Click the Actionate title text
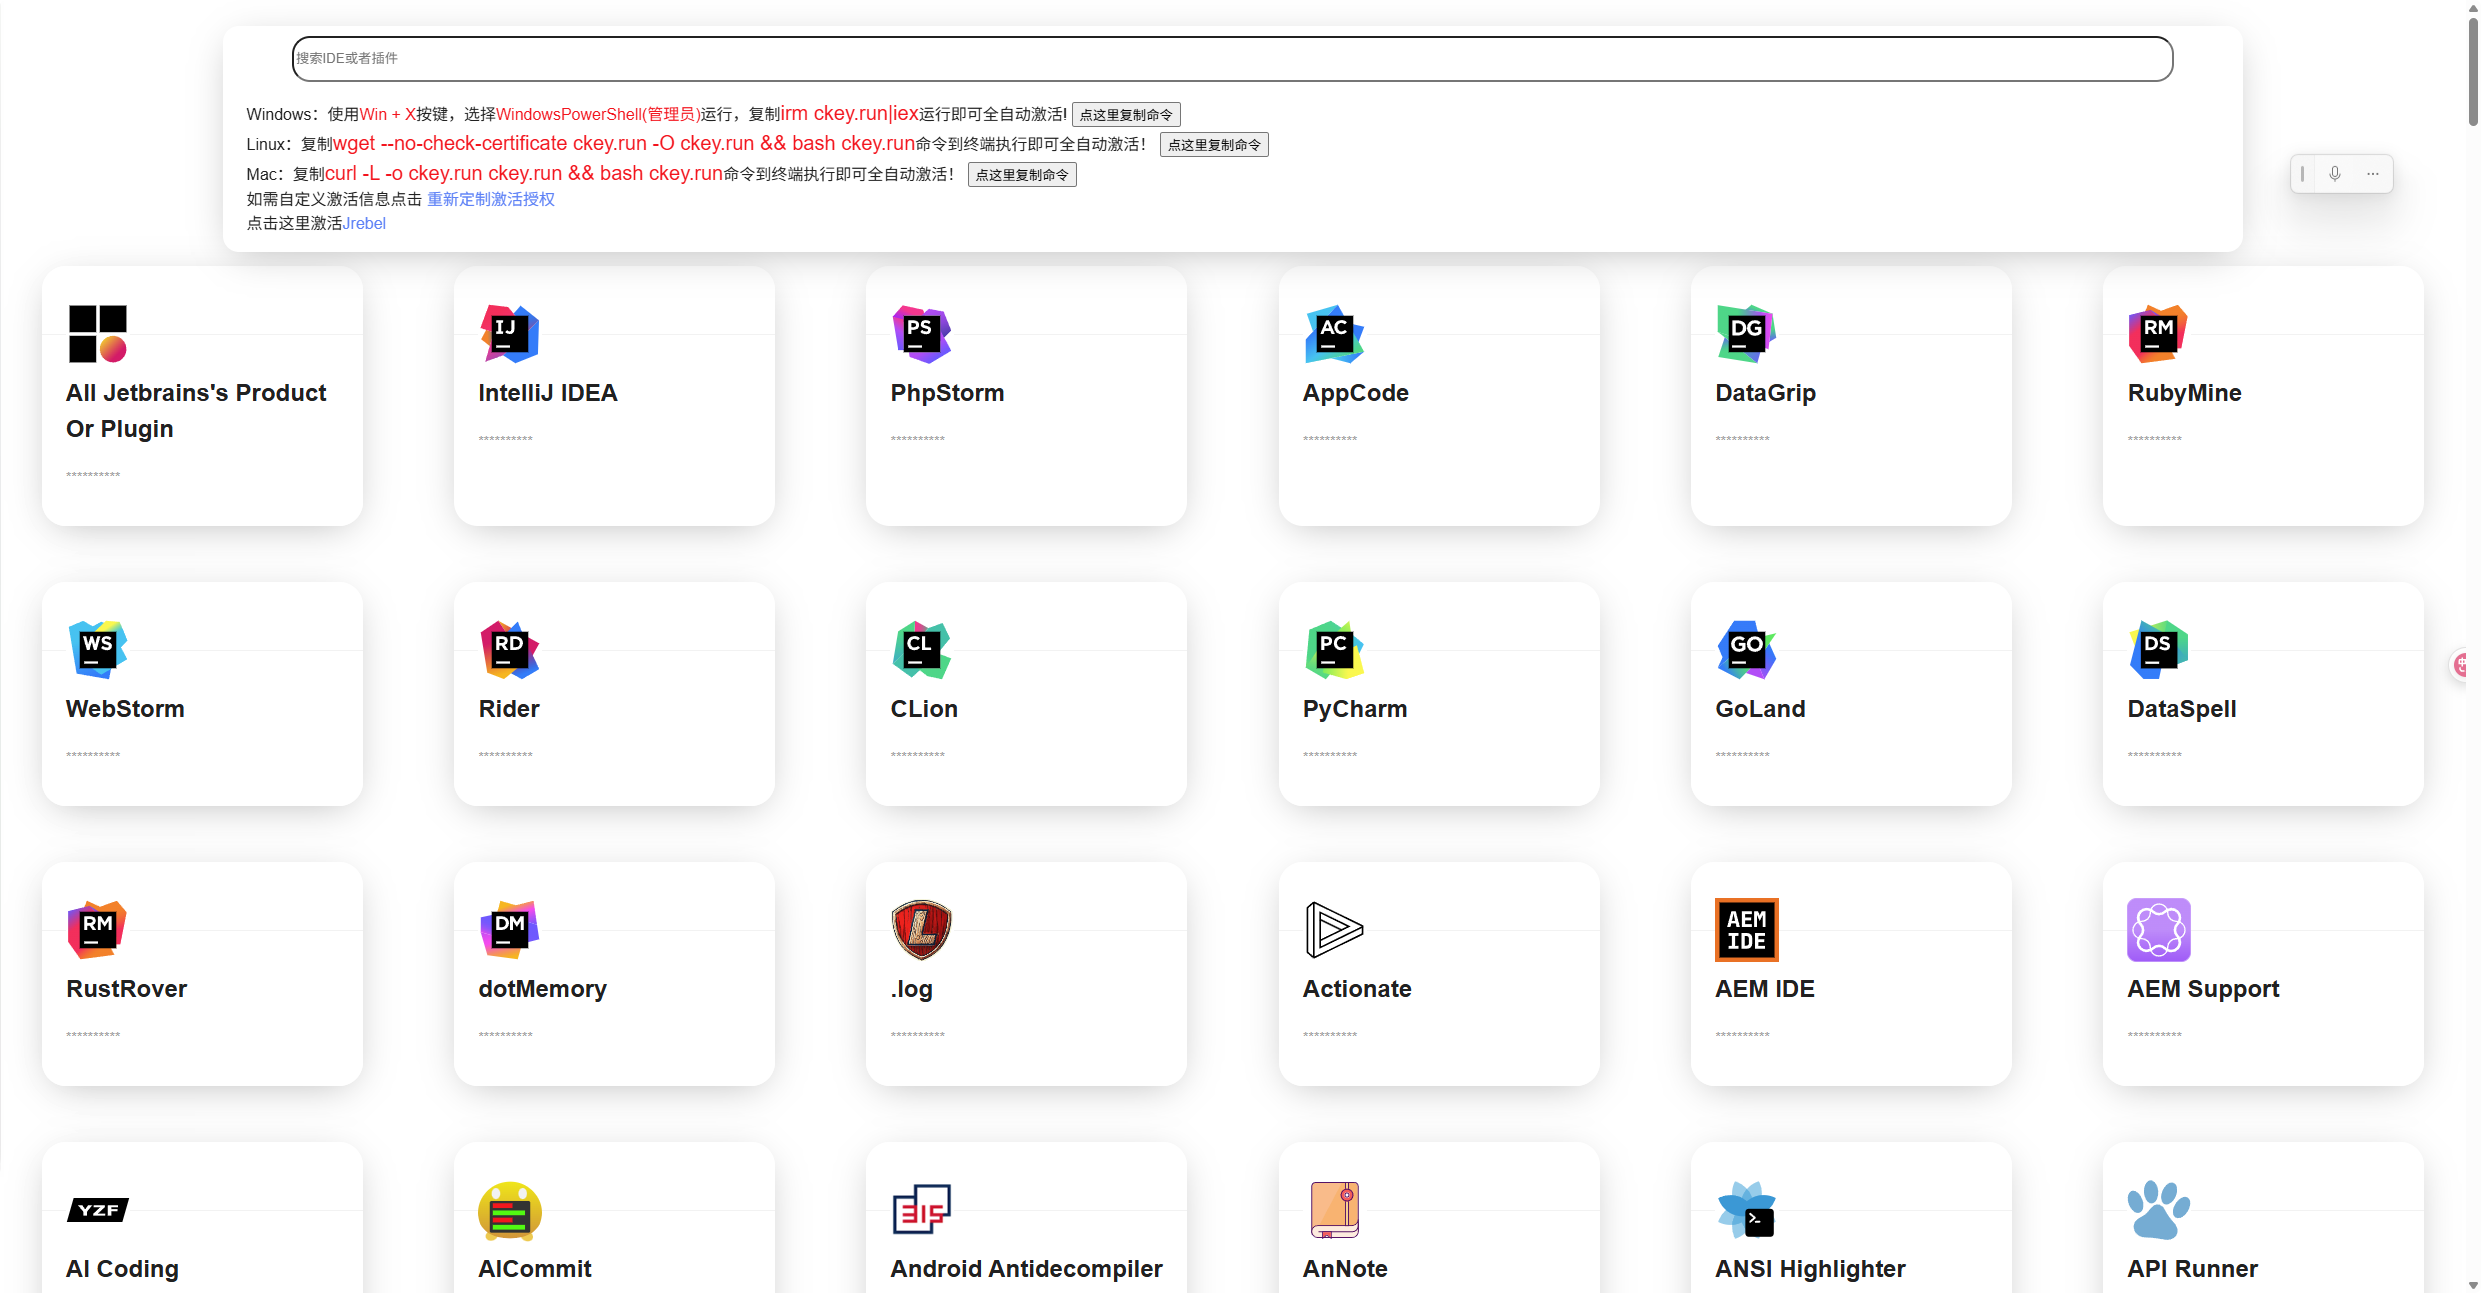Image resolution: width=2481 pixels, height=1293 pixels. [x=1357, y=989]
